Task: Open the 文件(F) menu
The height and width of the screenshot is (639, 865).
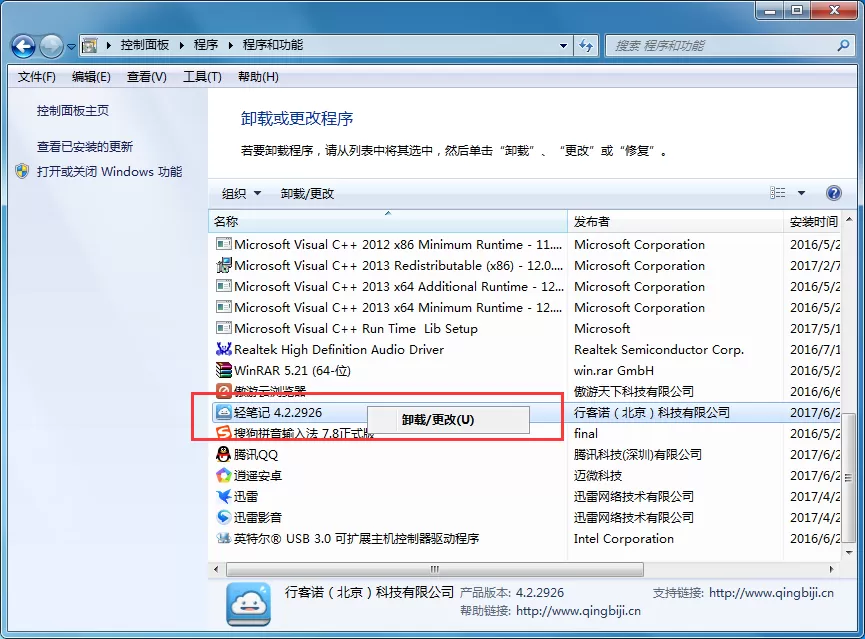Action: click(36, 77)
